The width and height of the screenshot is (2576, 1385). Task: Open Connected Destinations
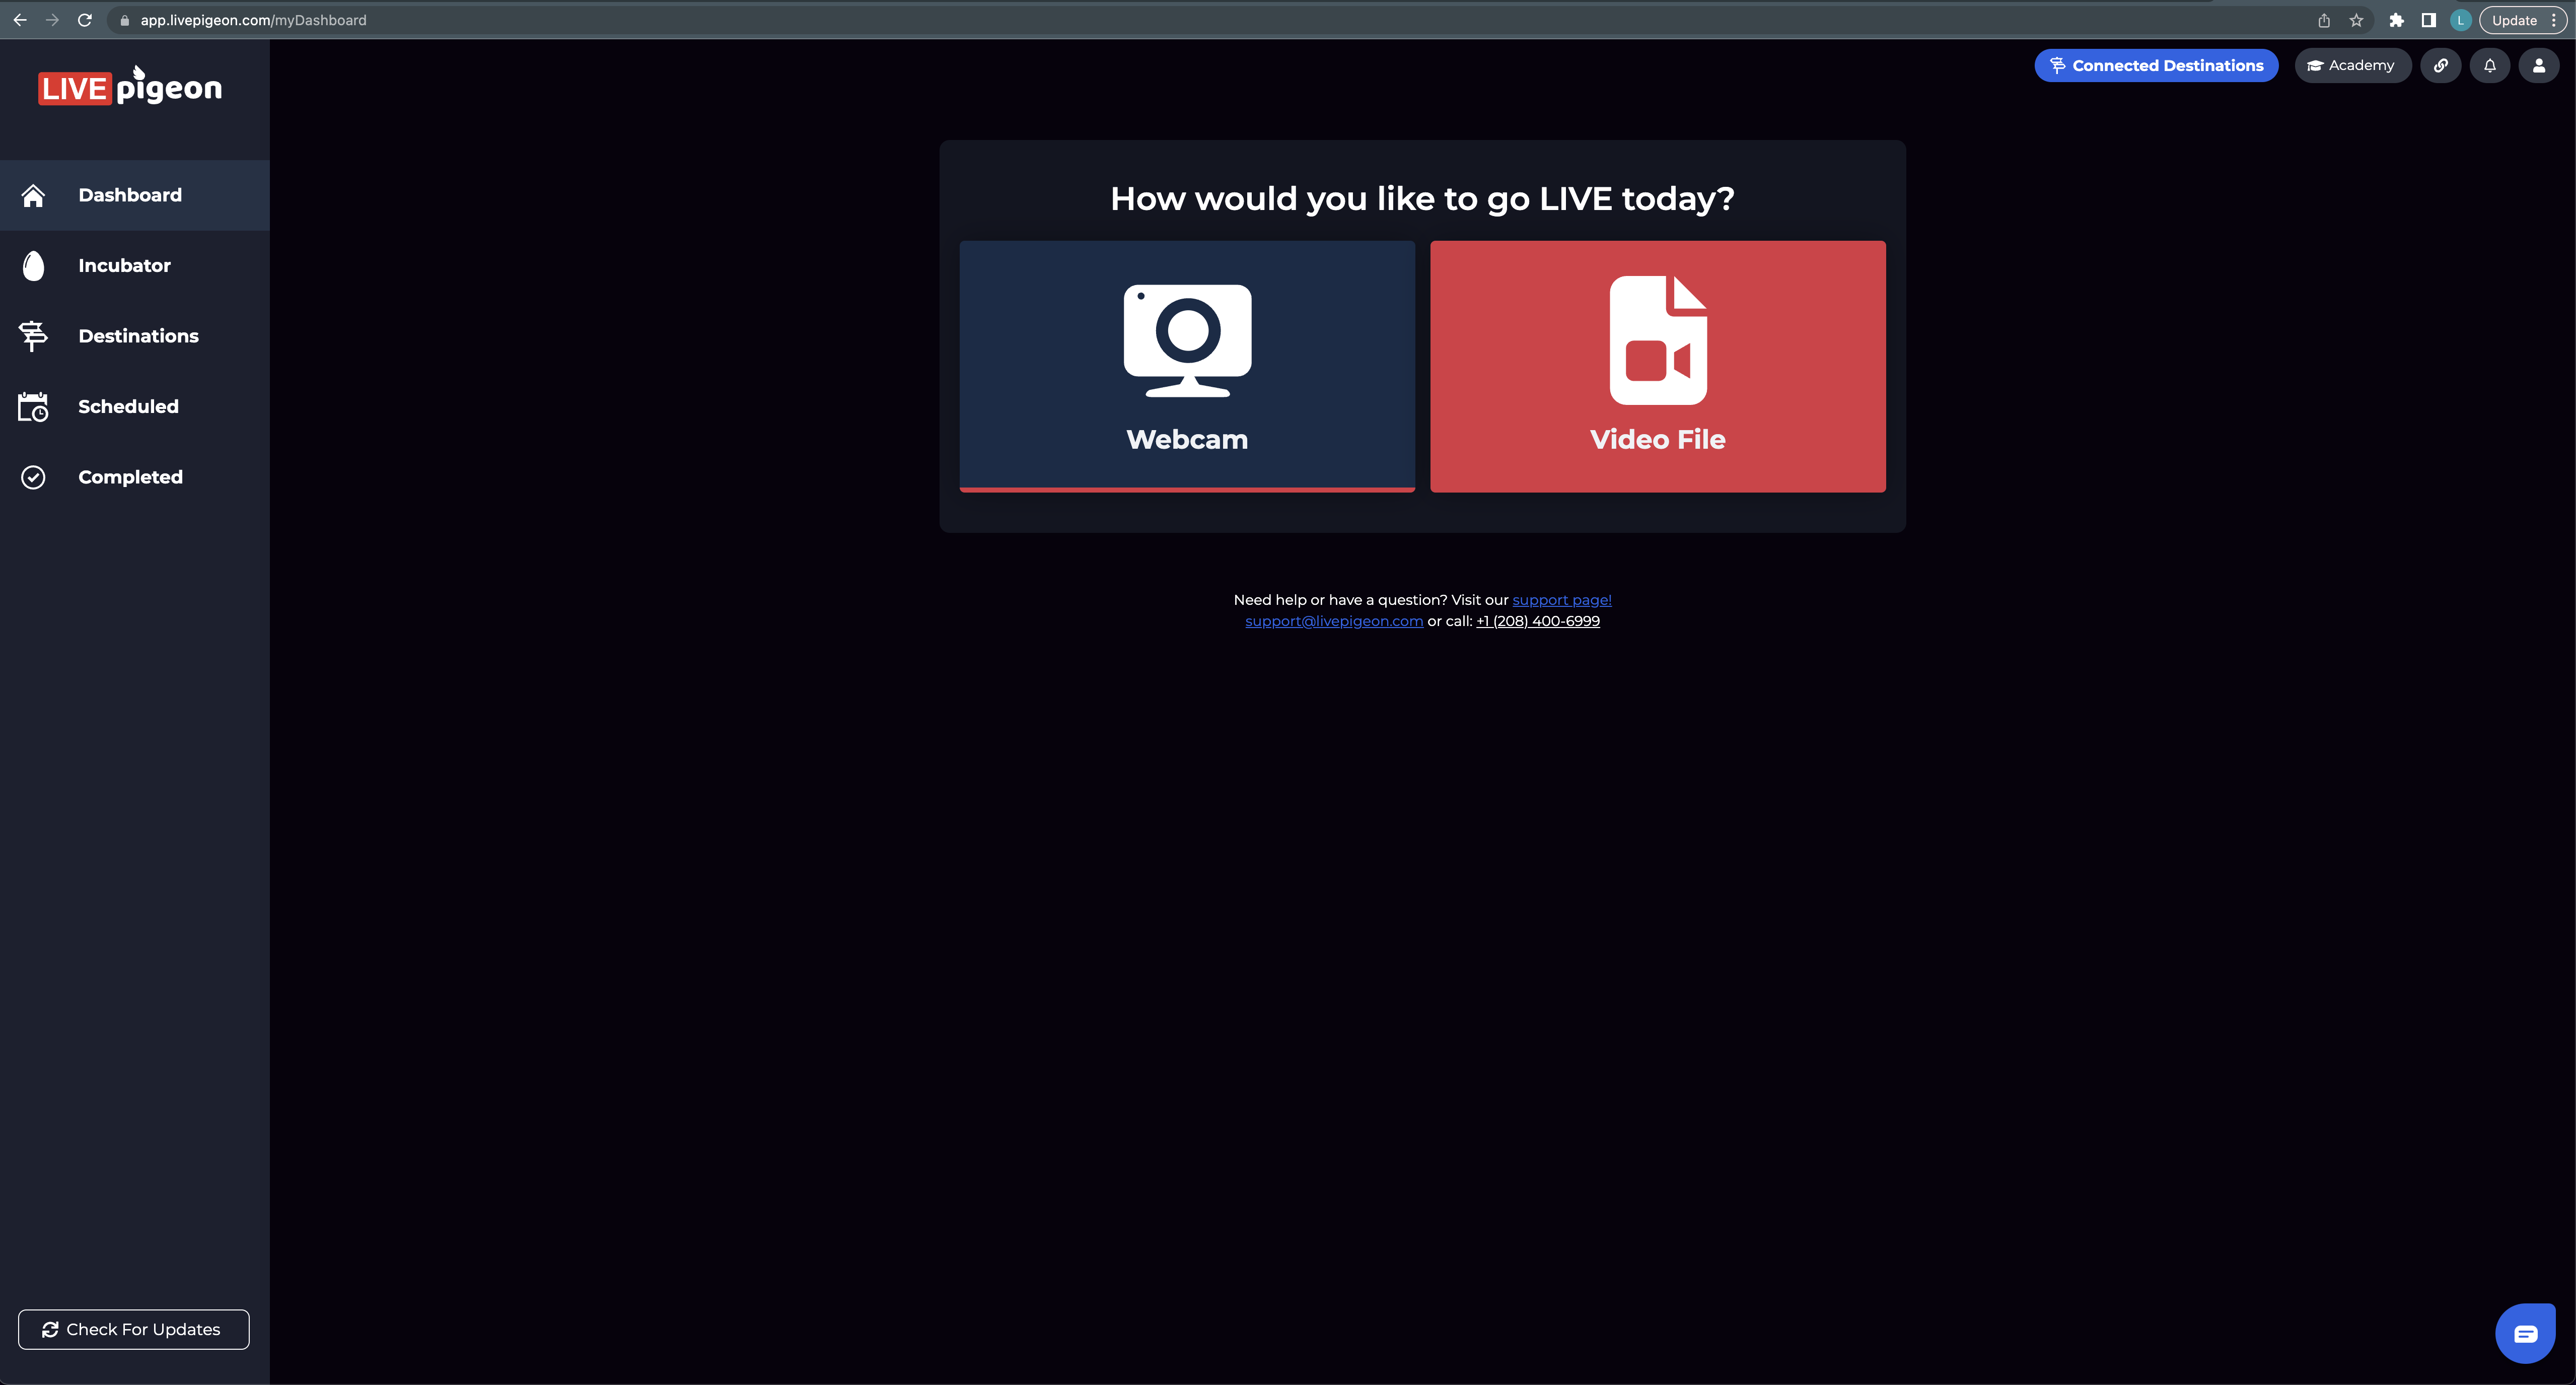pos(2156,66)
